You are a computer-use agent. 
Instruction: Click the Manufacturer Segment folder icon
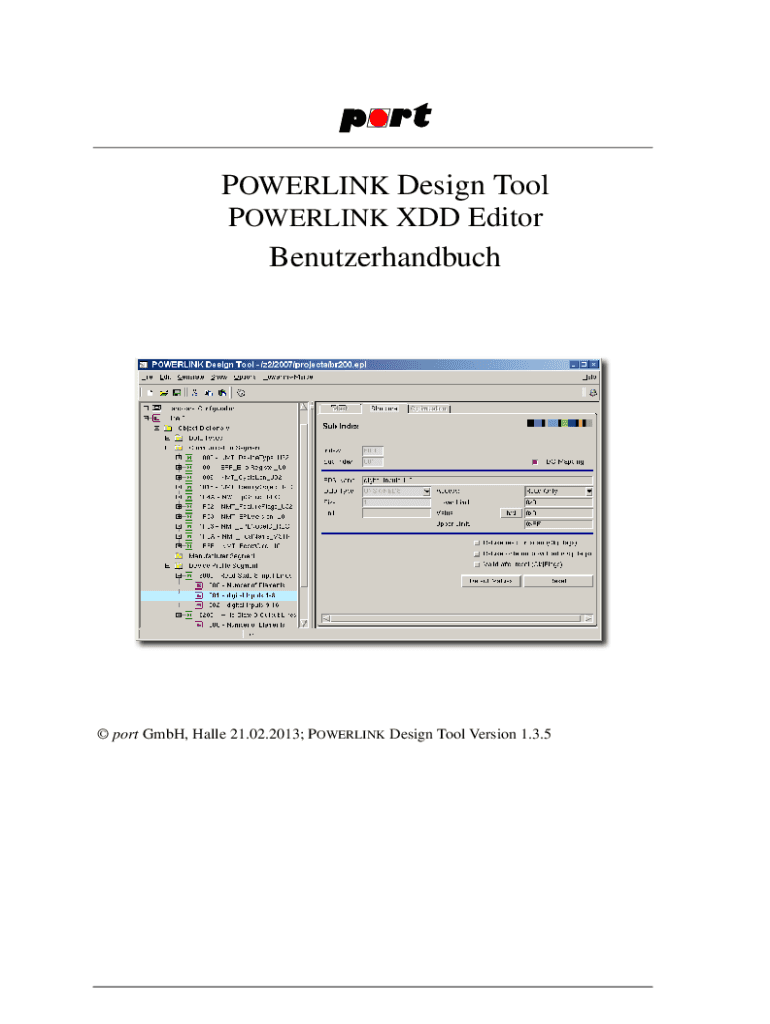click(179, 554)
